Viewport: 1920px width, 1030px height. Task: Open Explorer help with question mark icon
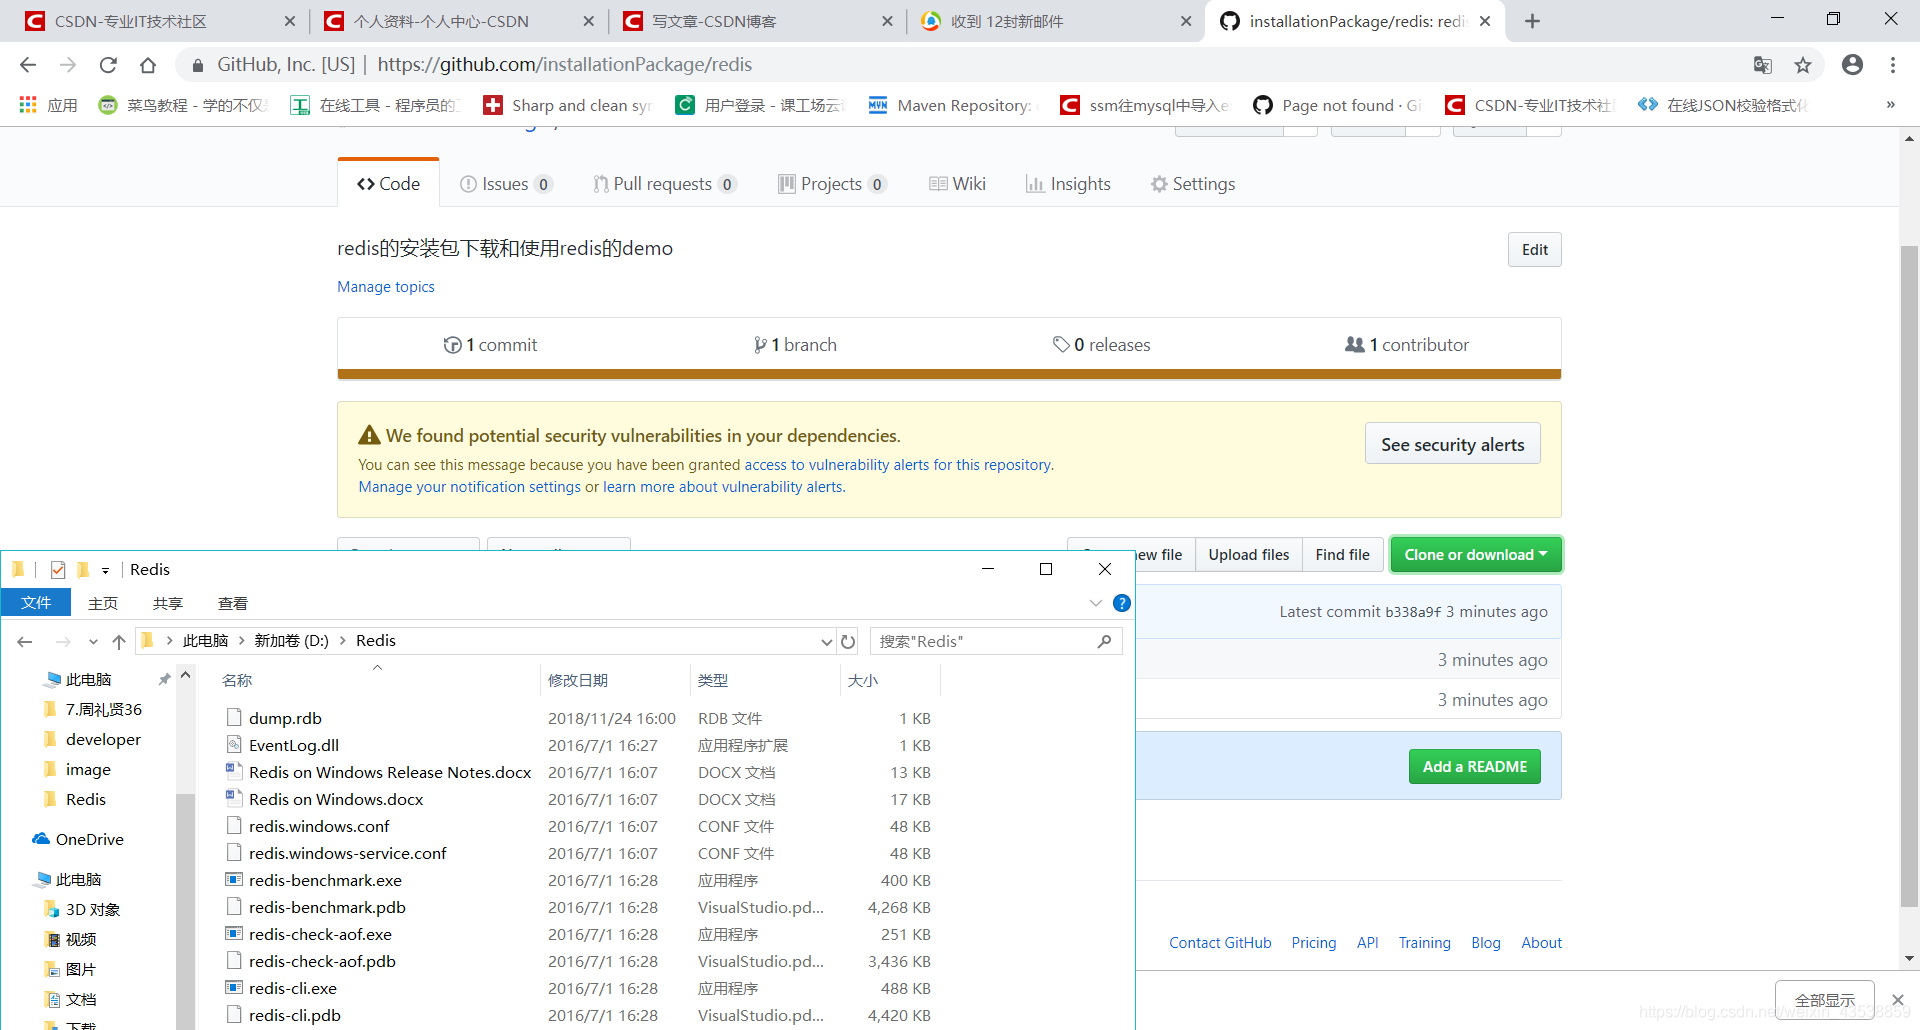click(x=1122, y=603)
